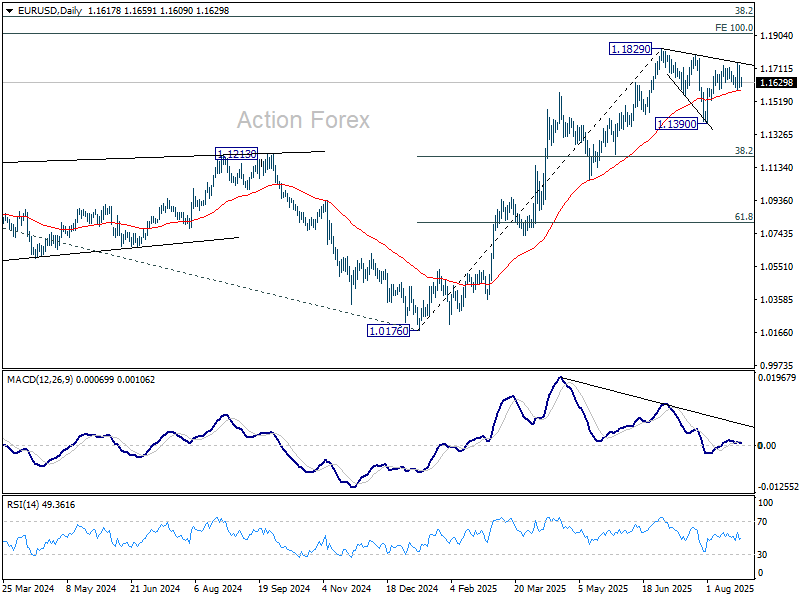The image size is (800, 600).
Task: Click the RSI 70 level axis label
Action: point(762,521)
